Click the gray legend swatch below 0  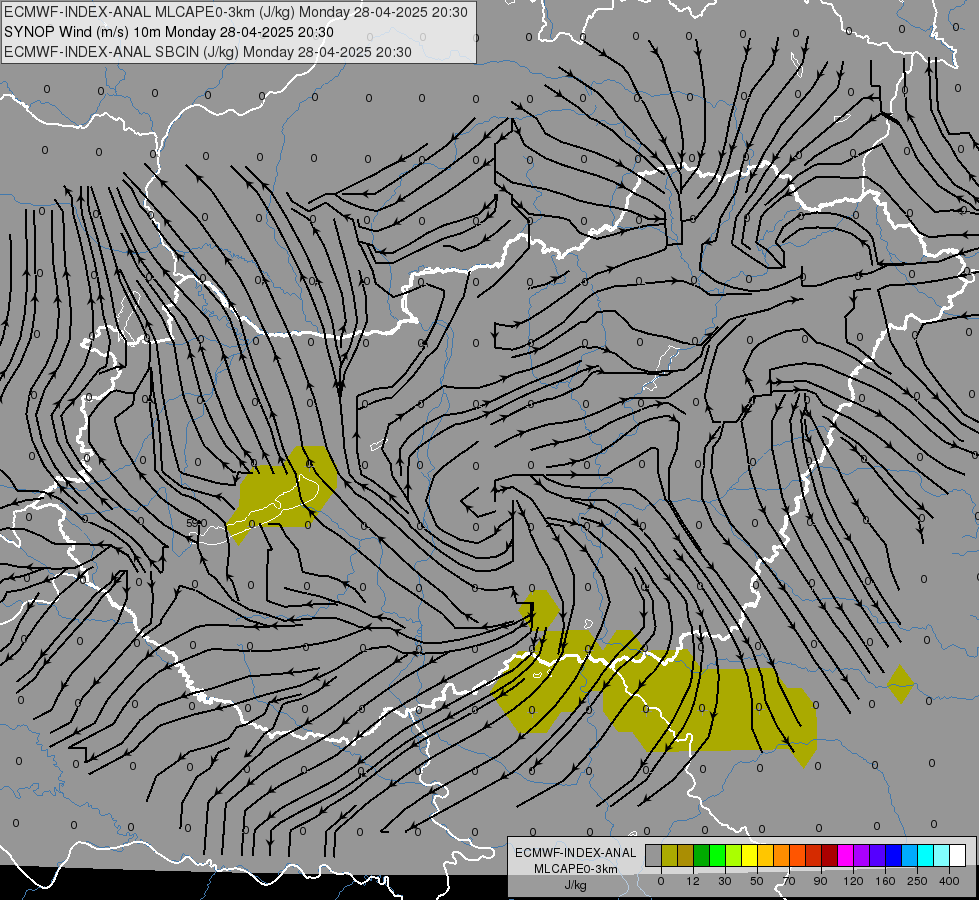[654, 855]
